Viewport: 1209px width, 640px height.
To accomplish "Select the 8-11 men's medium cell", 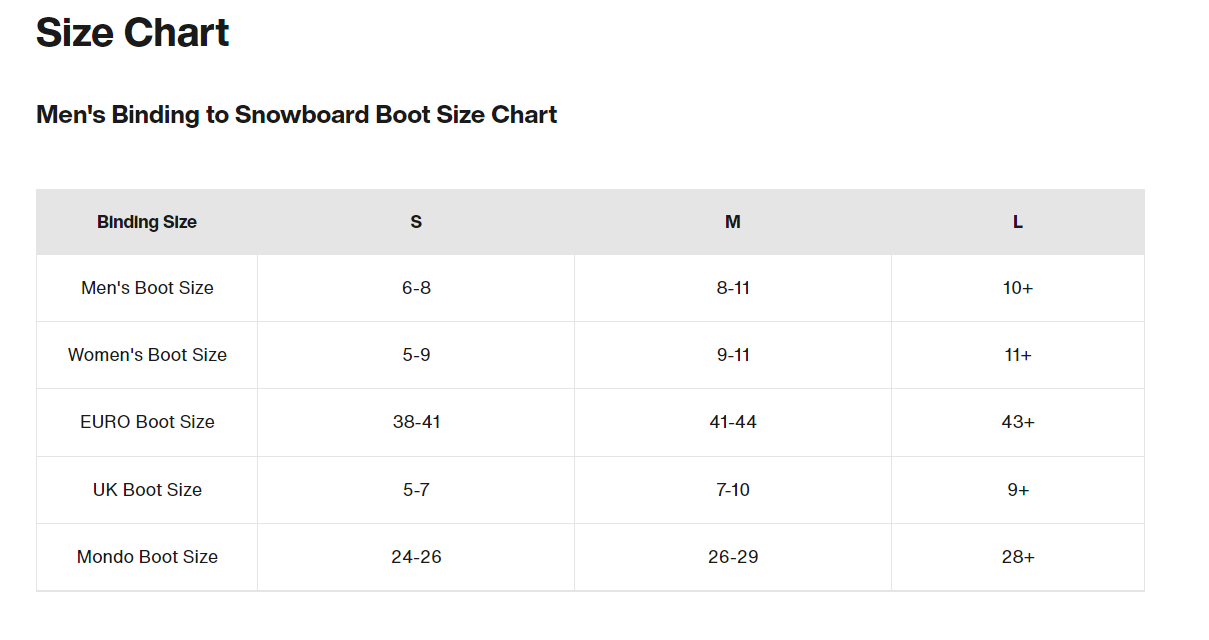I will [733, 288].
